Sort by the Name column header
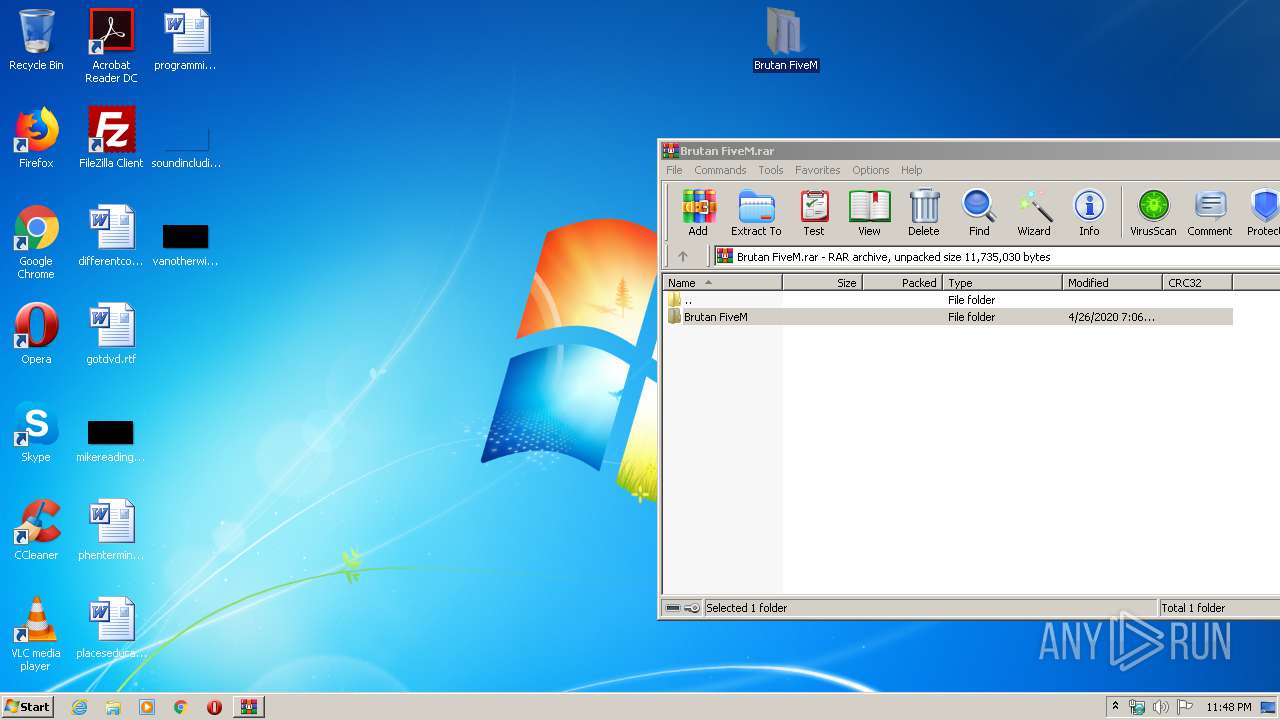The height and width of the screenshot is (720, 1280). [x=722, y=283]
